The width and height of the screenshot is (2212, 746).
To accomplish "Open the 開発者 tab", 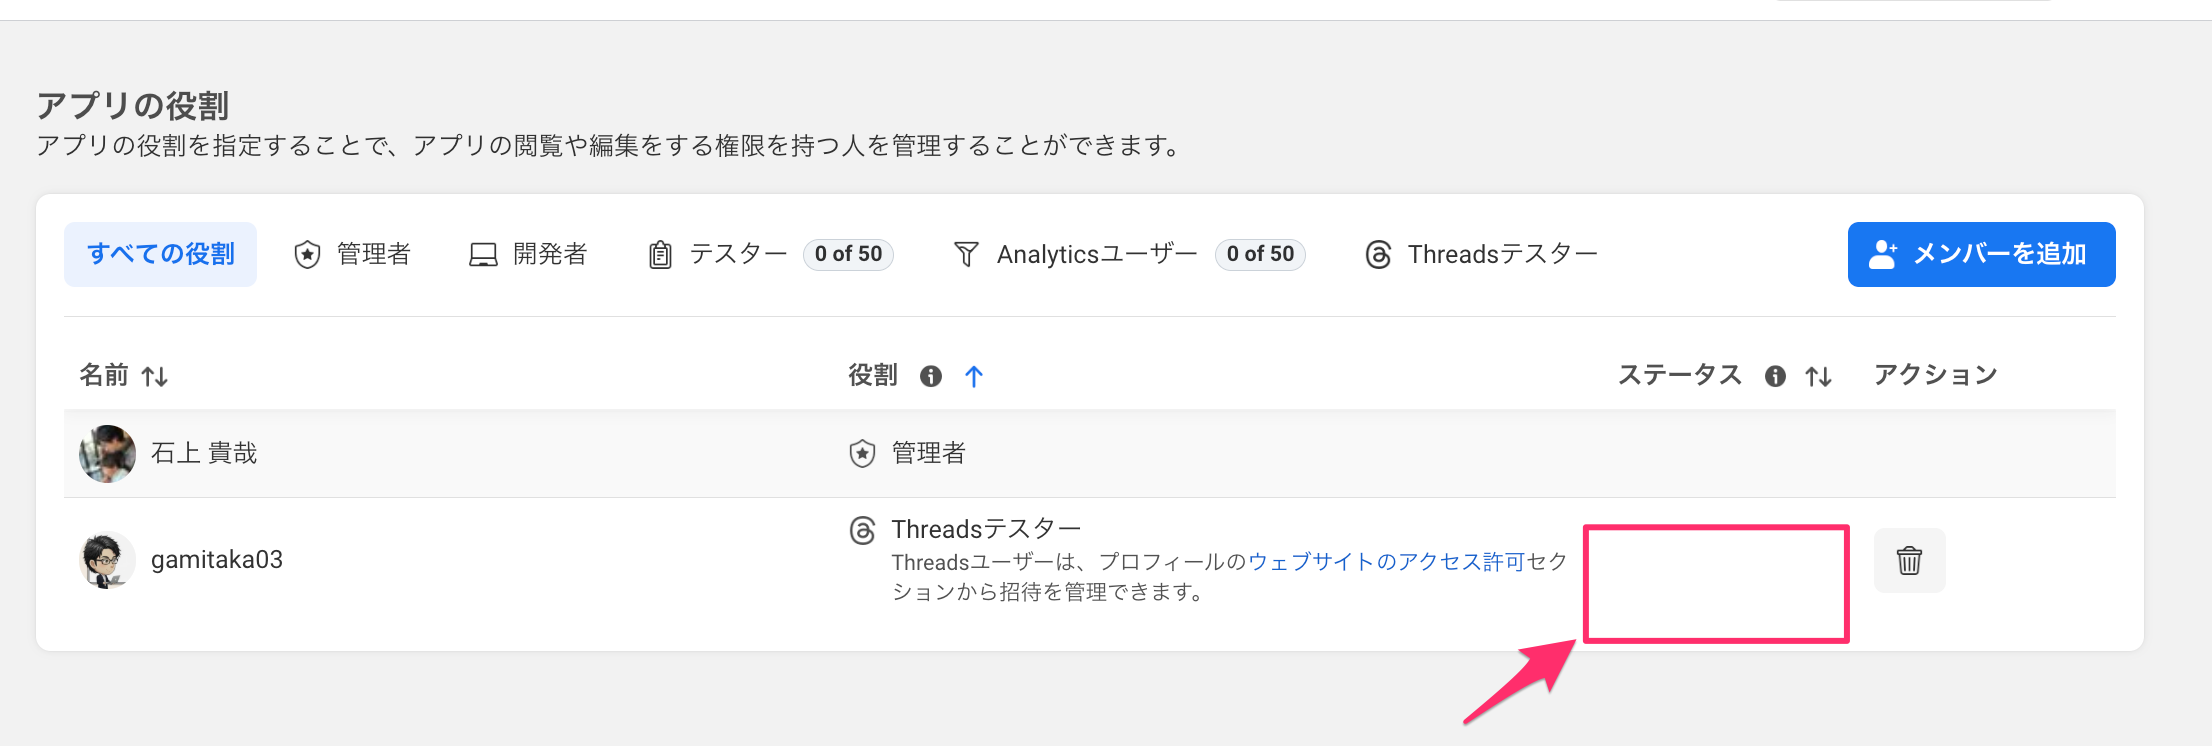I will [x=528, y=254].
